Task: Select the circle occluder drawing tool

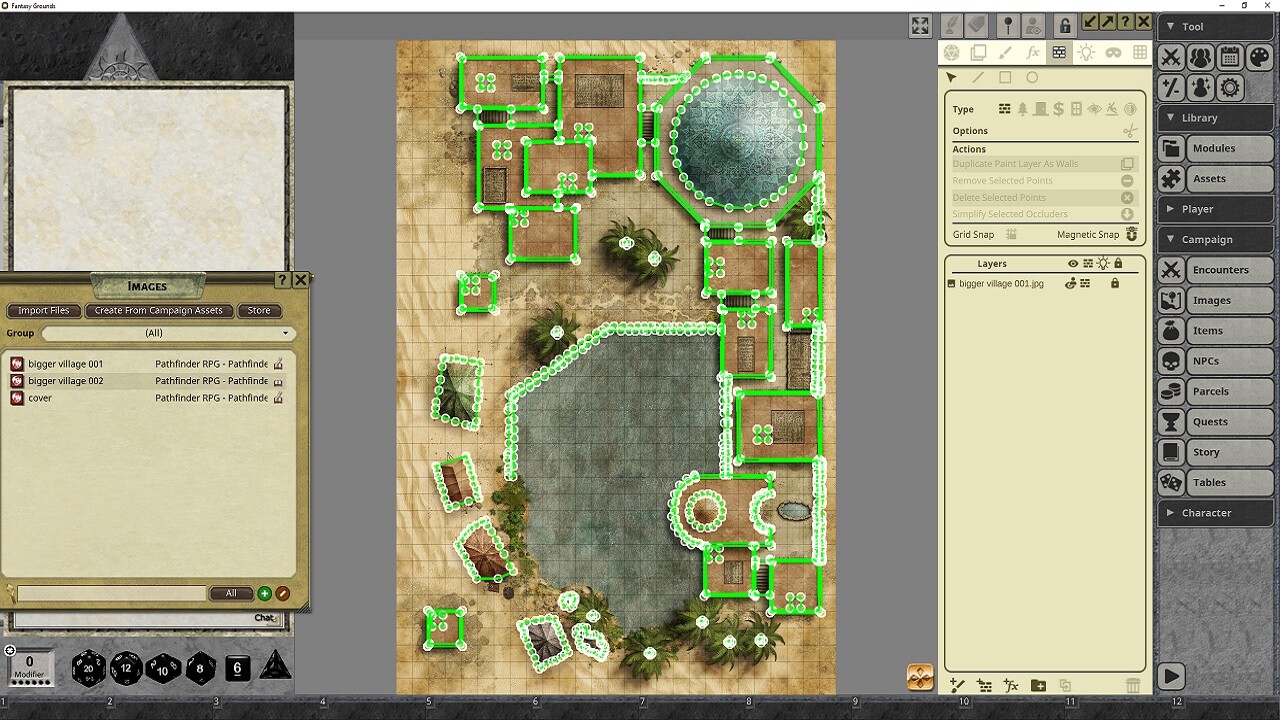Action: click(1032, 77)
